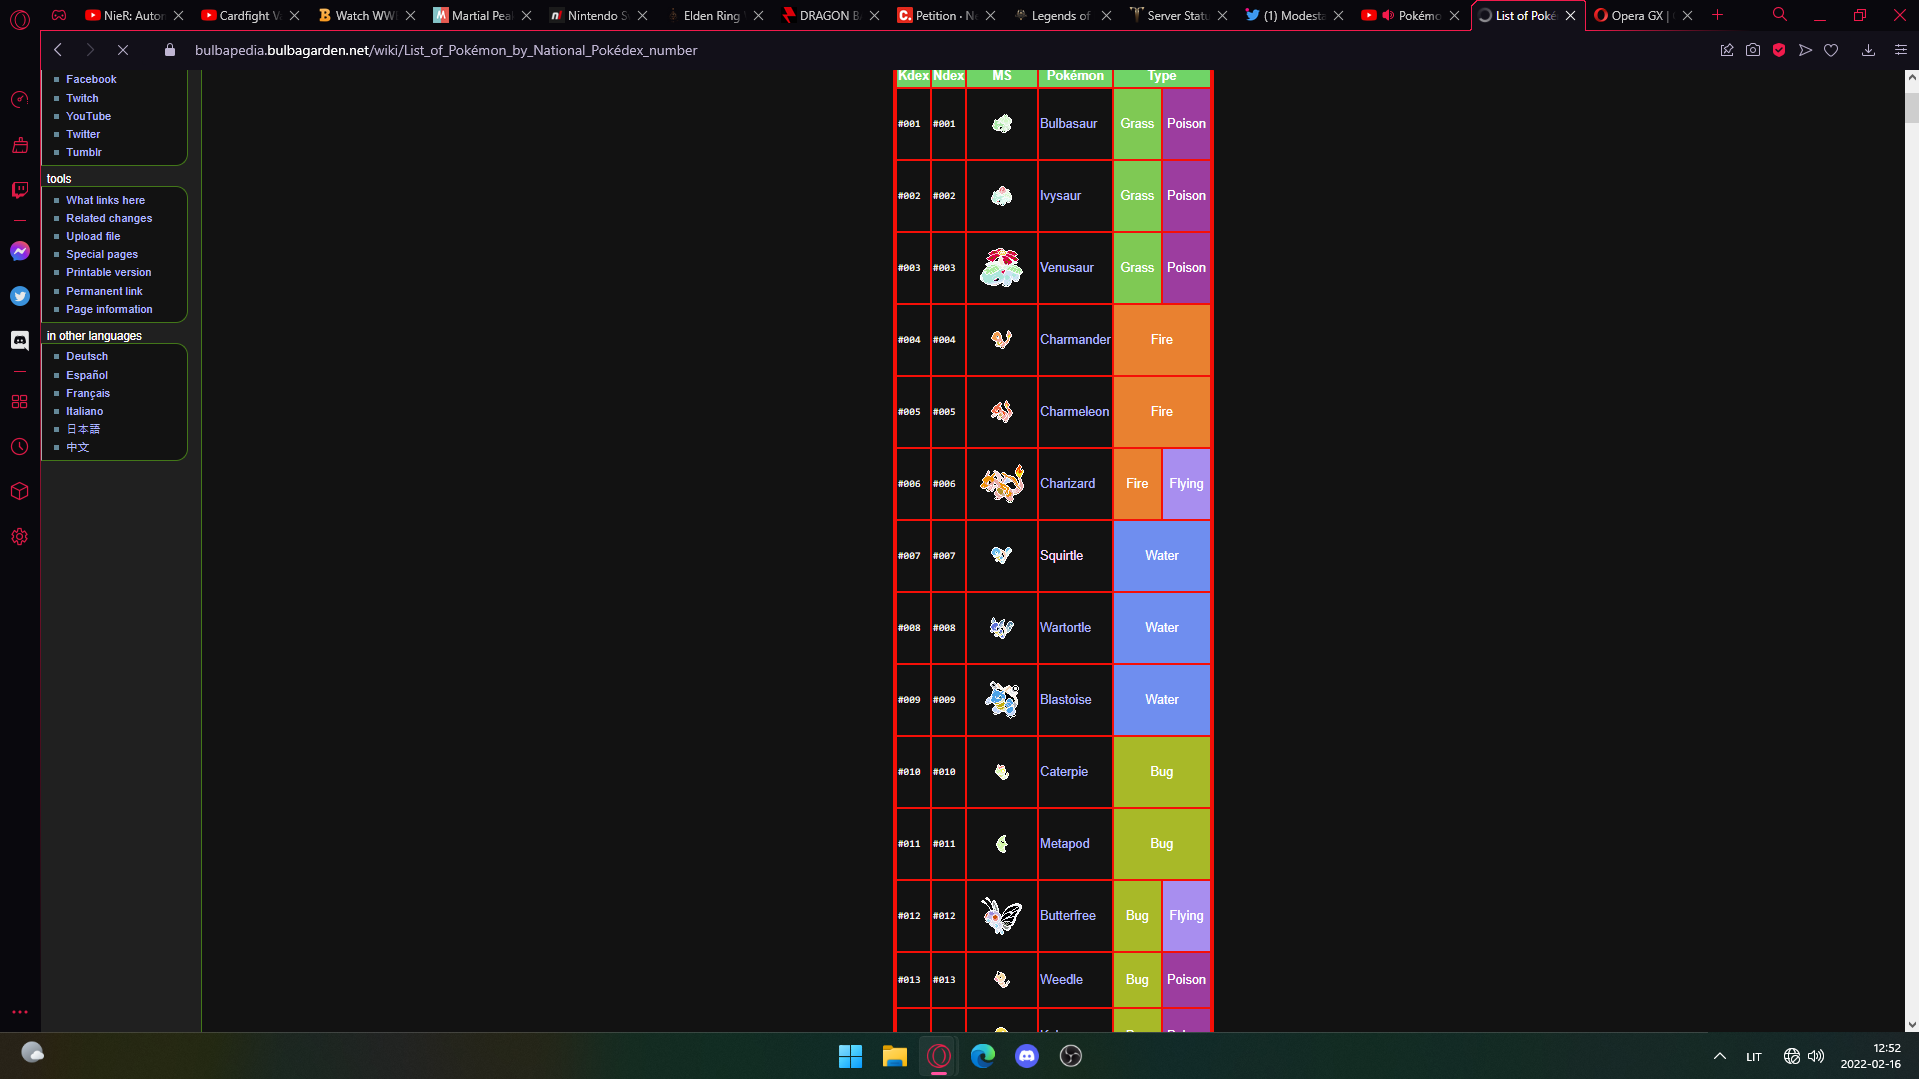Open Opera settings gear in sidebar
This screenshot has height=1079, width=1919.
coord(19,537)
